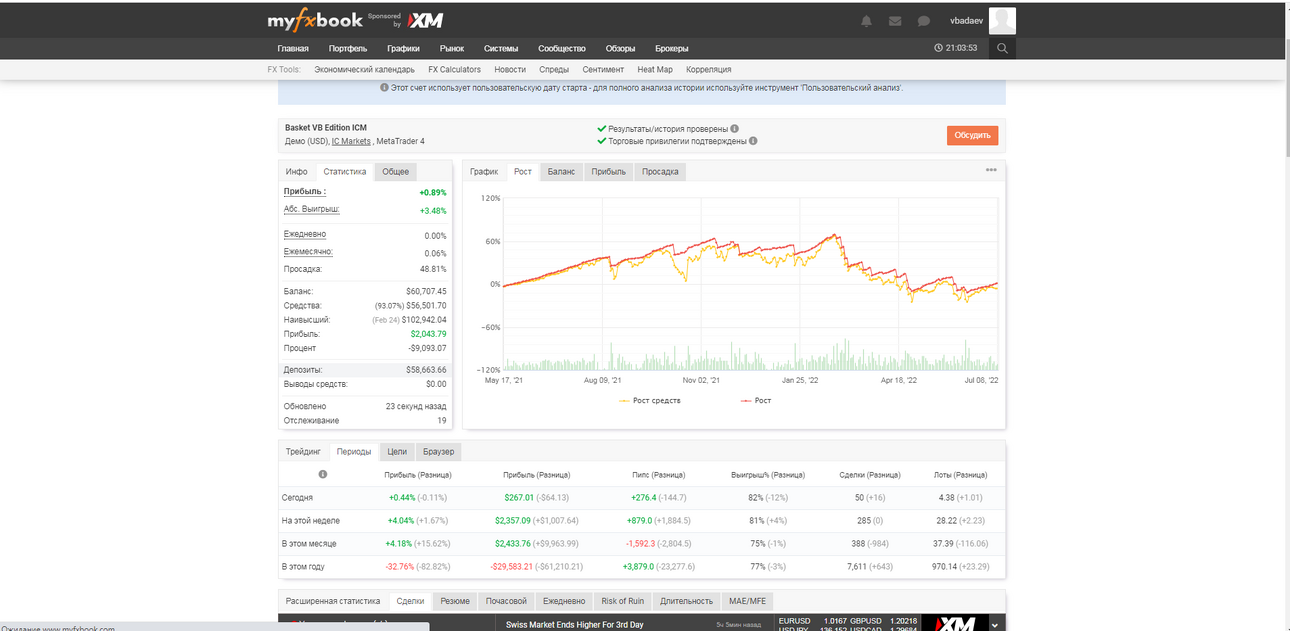Viewport: 1290px width, 631px height.
Task: Click the Ежемесячно label
Action: point(308,252)
